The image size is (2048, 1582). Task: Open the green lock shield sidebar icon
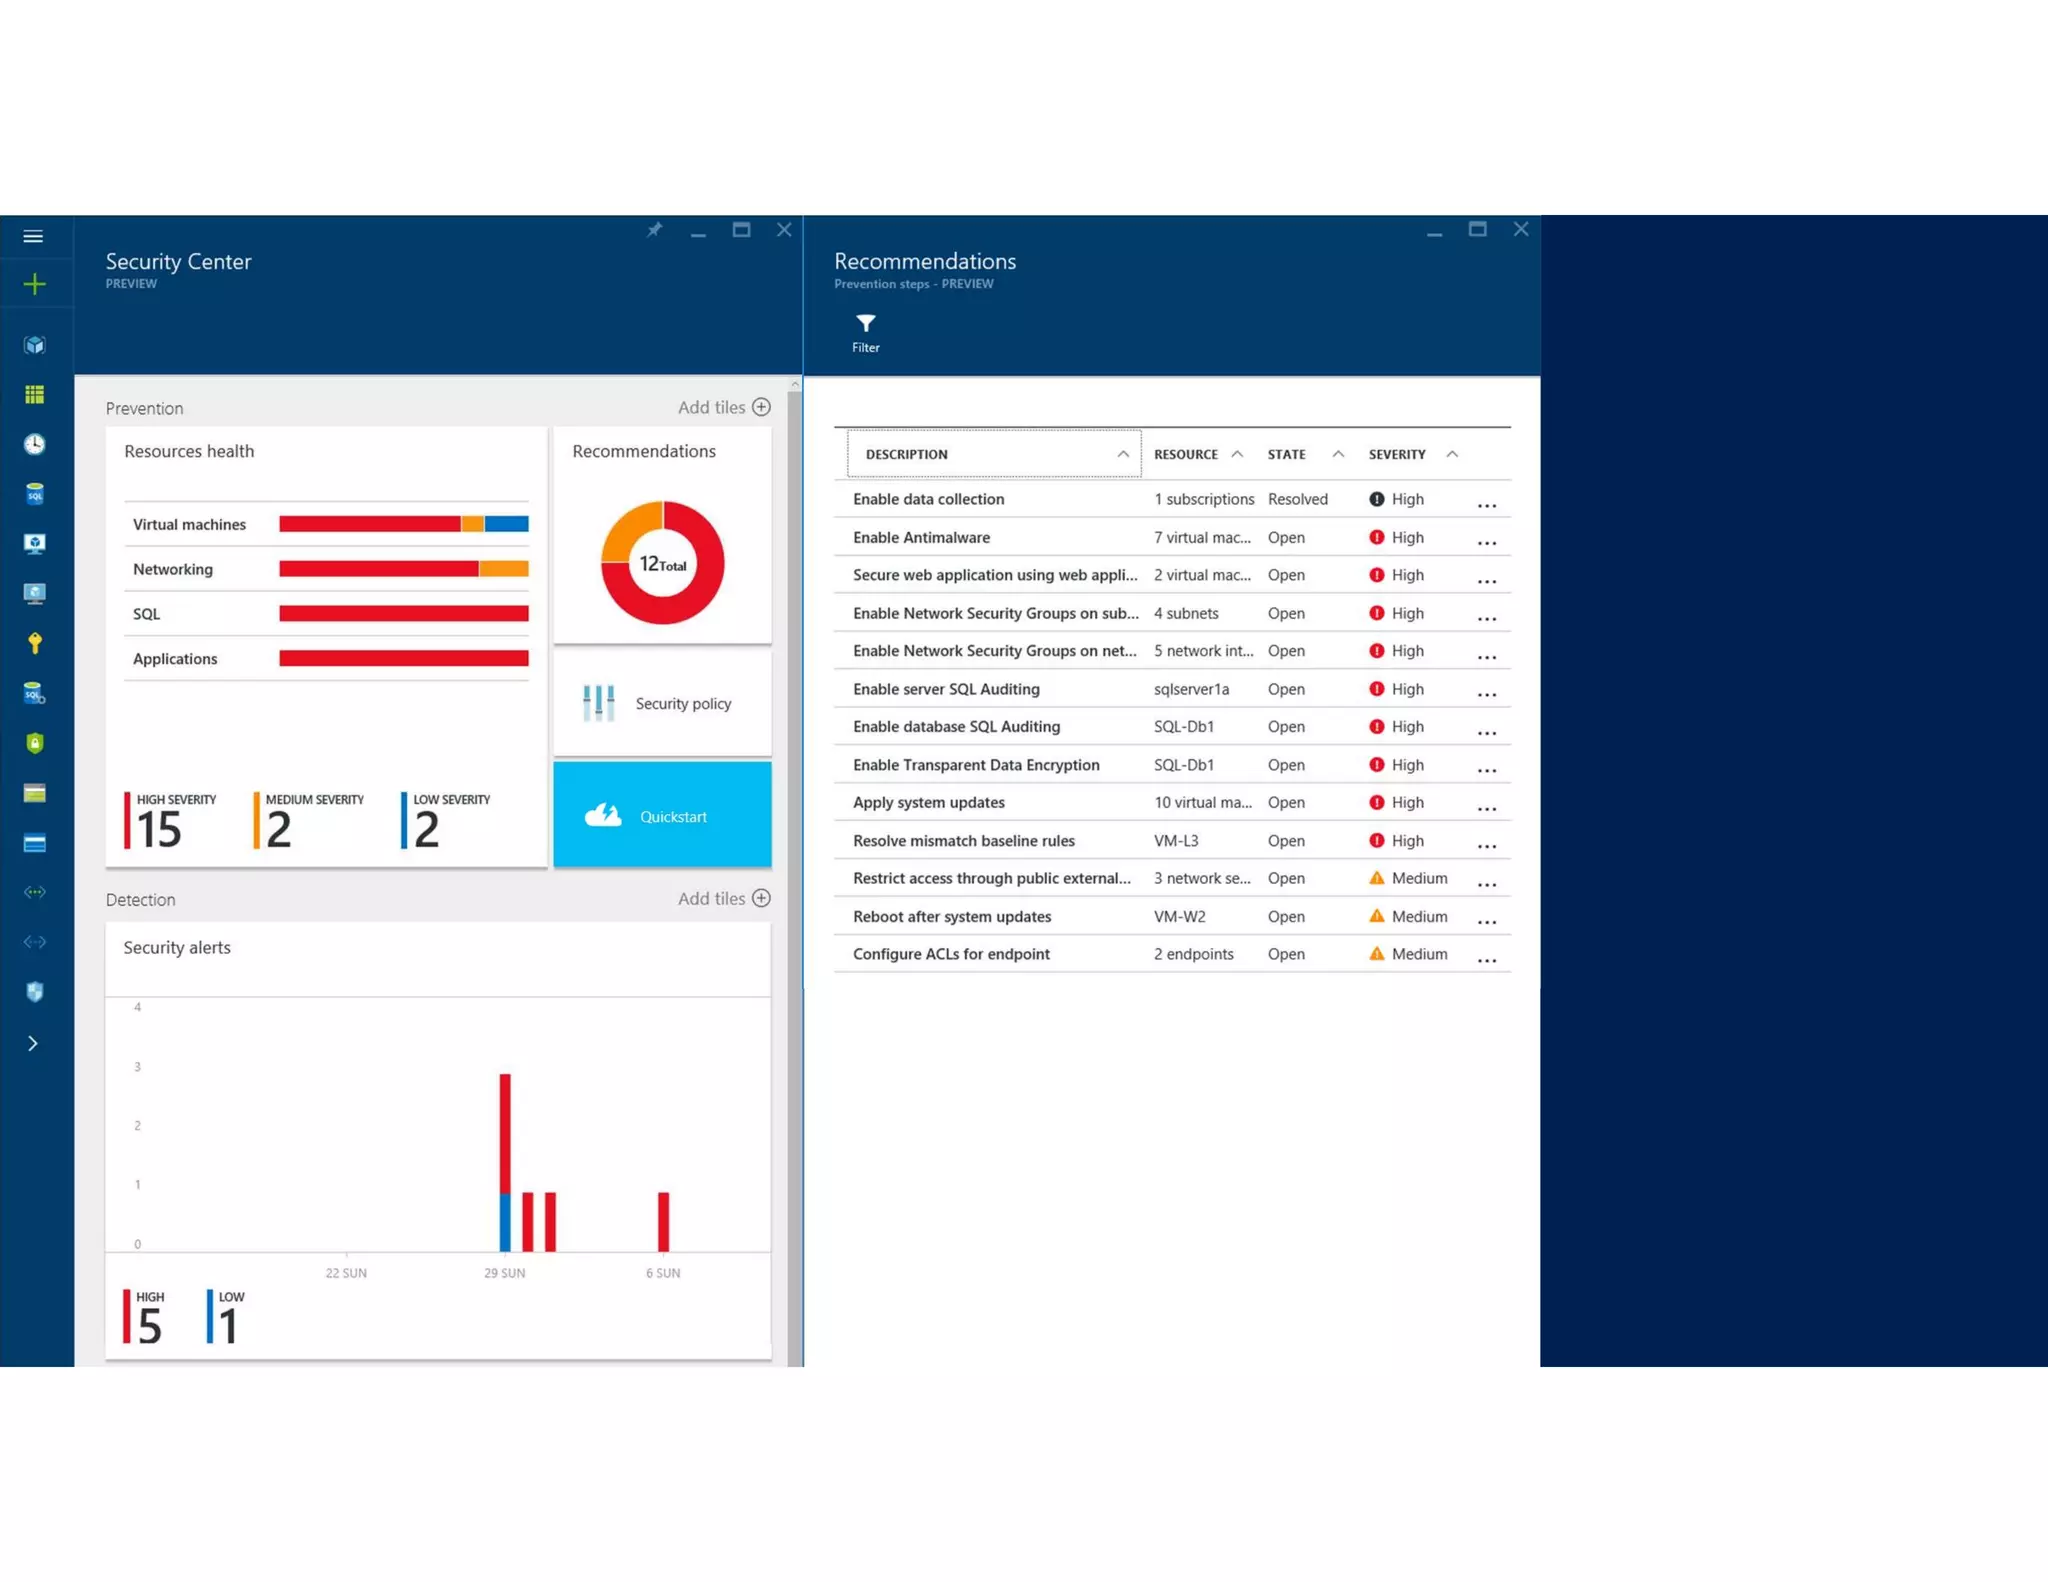35,743
